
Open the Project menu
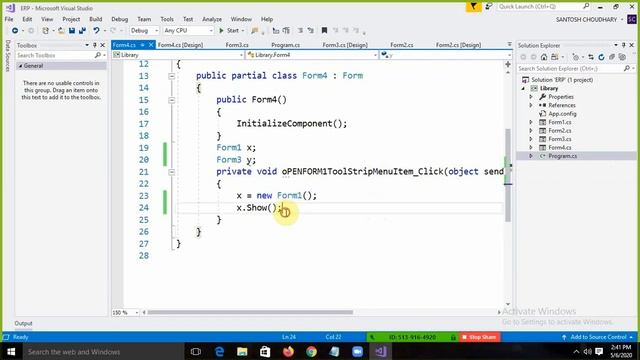[x=71, y=19]
